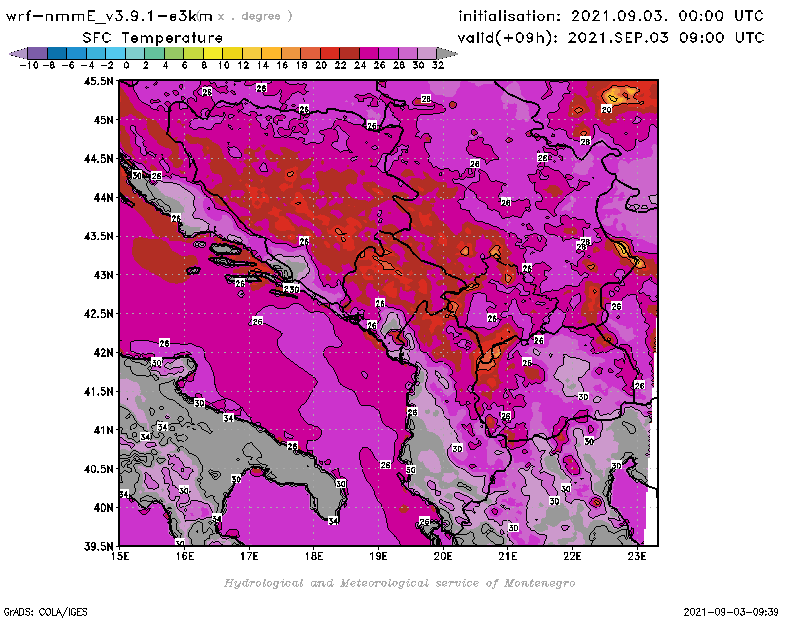Select the '17E' longitude axis label

(x=249, y=556)
